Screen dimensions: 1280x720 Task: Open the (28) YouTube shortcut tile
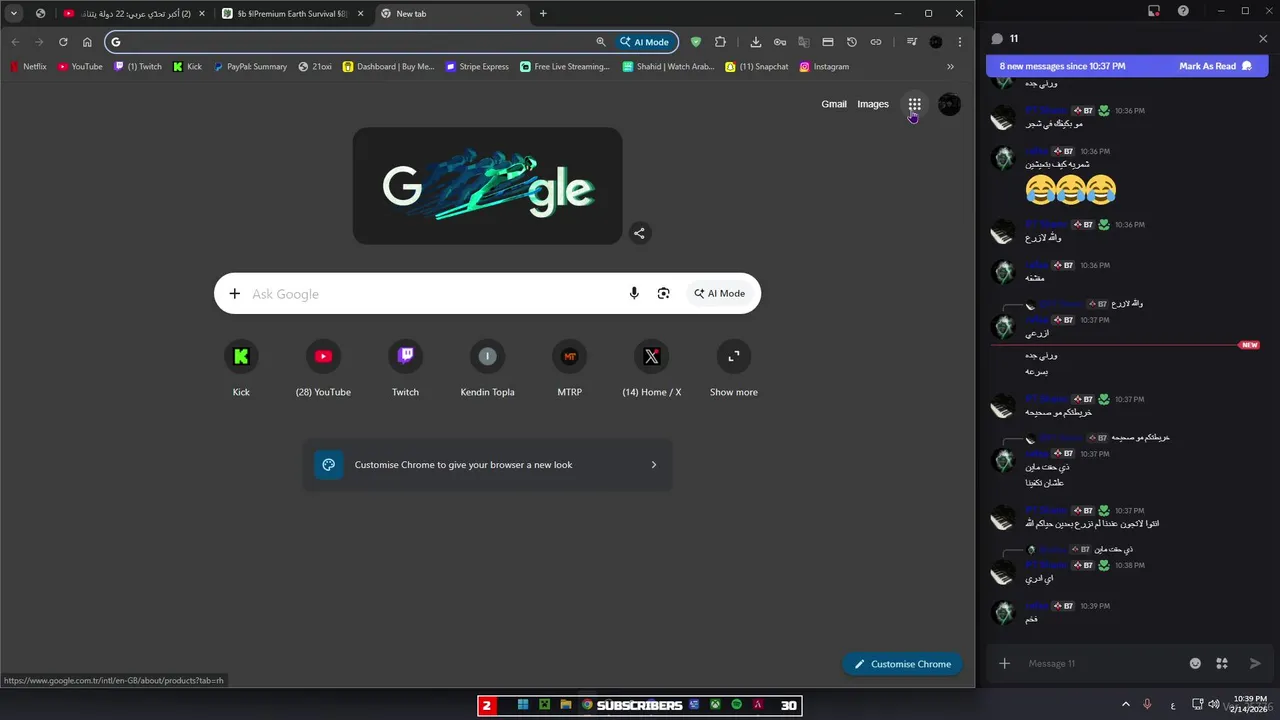(323, 368)
